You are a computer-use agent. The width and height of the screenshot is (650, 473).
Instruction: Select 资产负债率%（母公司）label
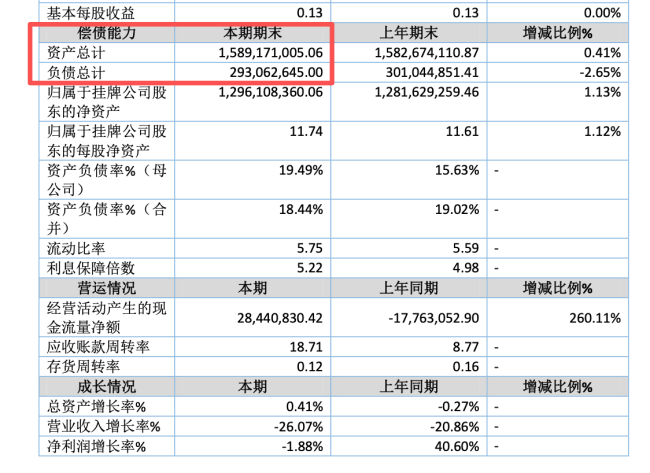[107, 180]
